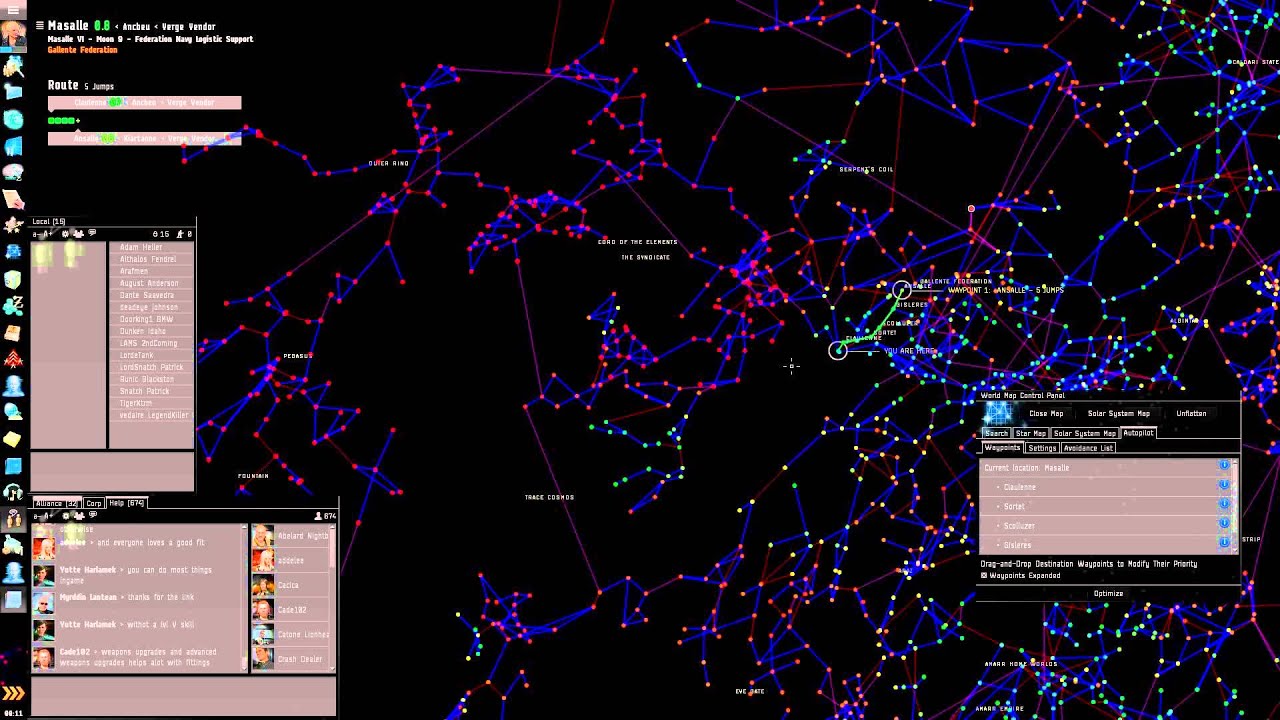Open the Solar System Map tab

[x=1085, y=433]
